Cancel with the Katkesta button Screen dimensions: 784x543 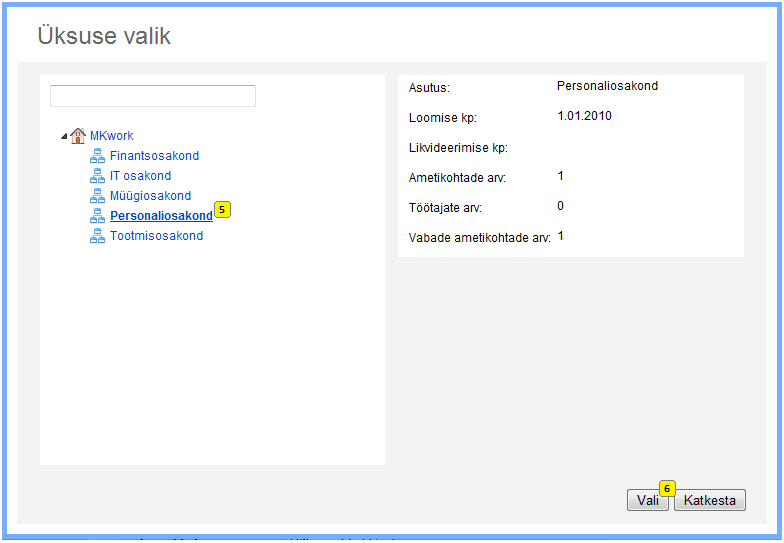click(x=709, y=501)
